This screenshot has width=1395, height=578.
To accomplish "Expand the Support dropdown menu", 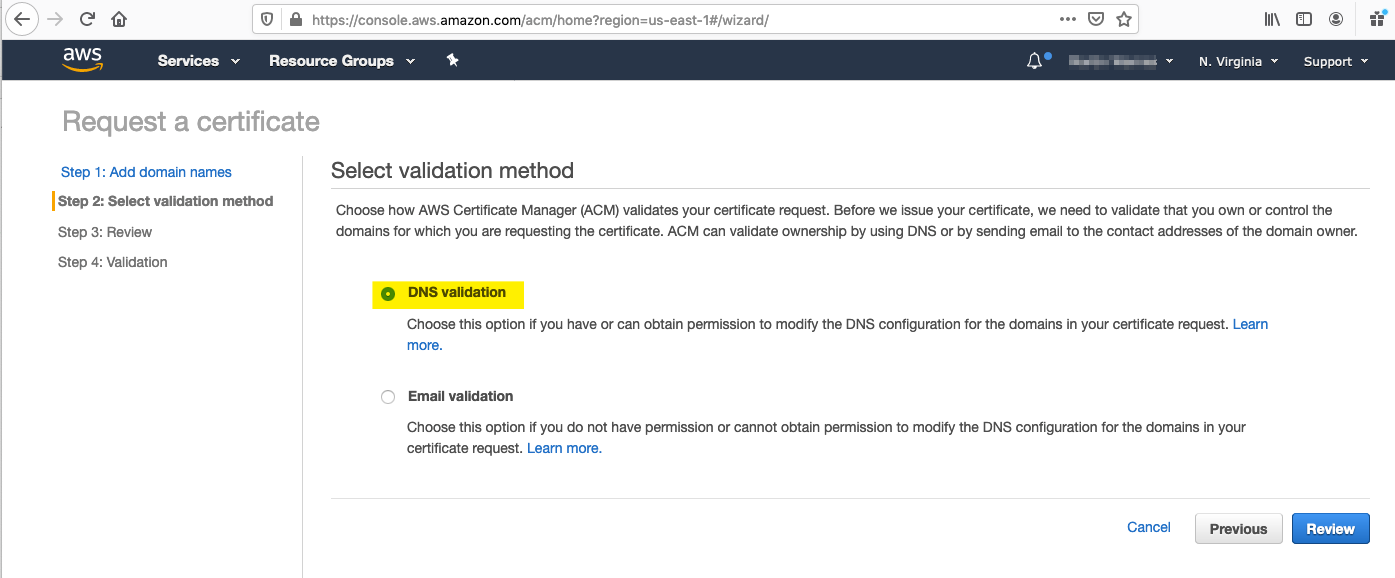I will pos(1335,61).
